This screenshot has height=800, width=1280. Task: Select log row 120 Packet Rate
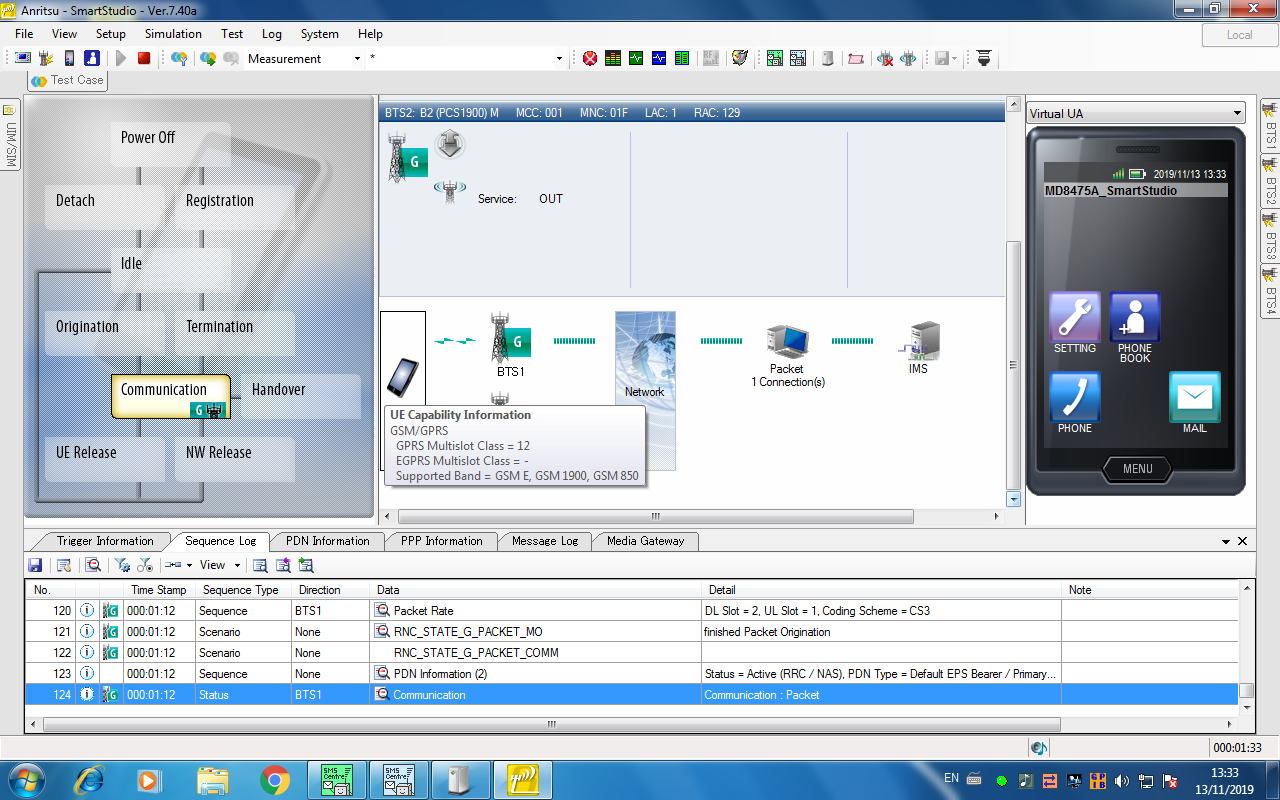point(632,611)
